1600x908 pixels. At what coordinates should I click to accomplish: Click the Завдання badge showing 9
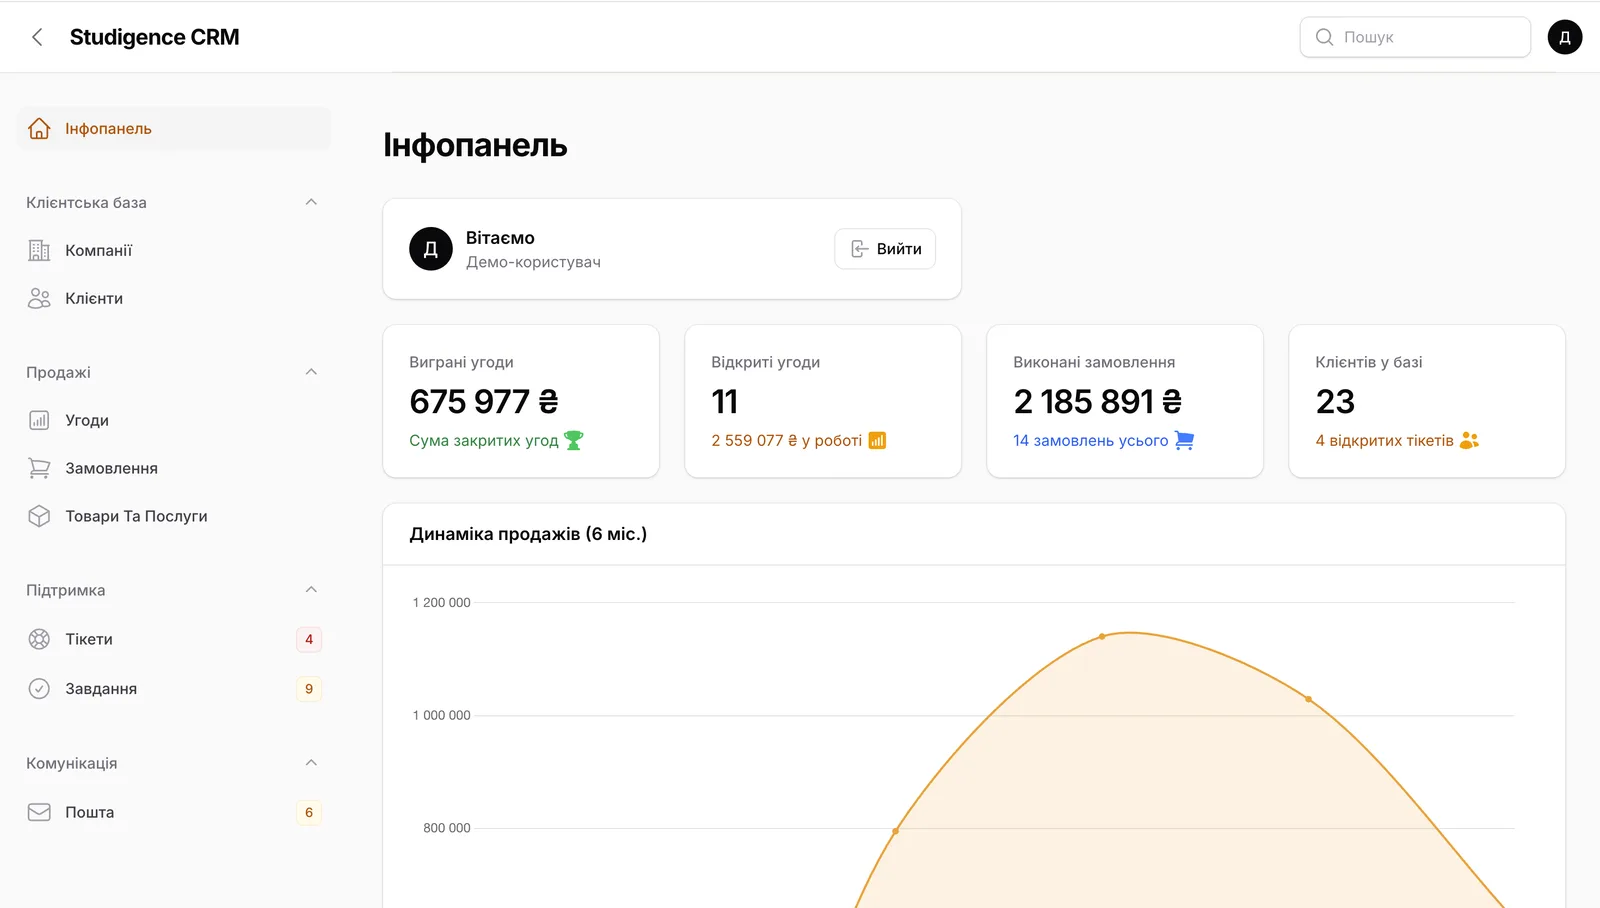[309, 689]
